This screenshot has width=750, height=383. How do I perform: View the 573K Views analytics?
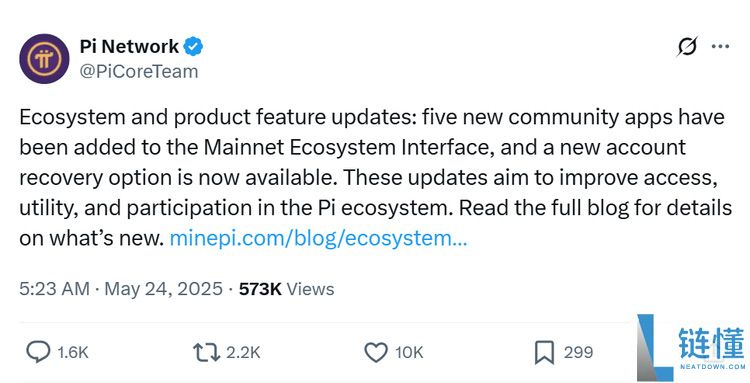tap(287, 289)
